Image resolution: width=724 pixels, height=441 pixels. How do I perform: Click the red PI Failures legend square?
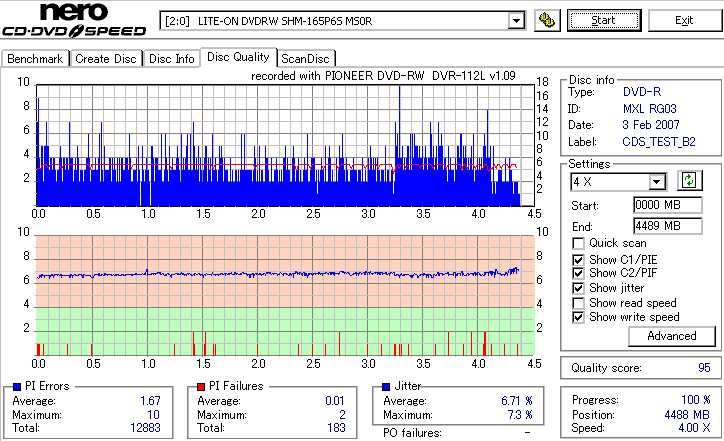[x=201, y=387]
